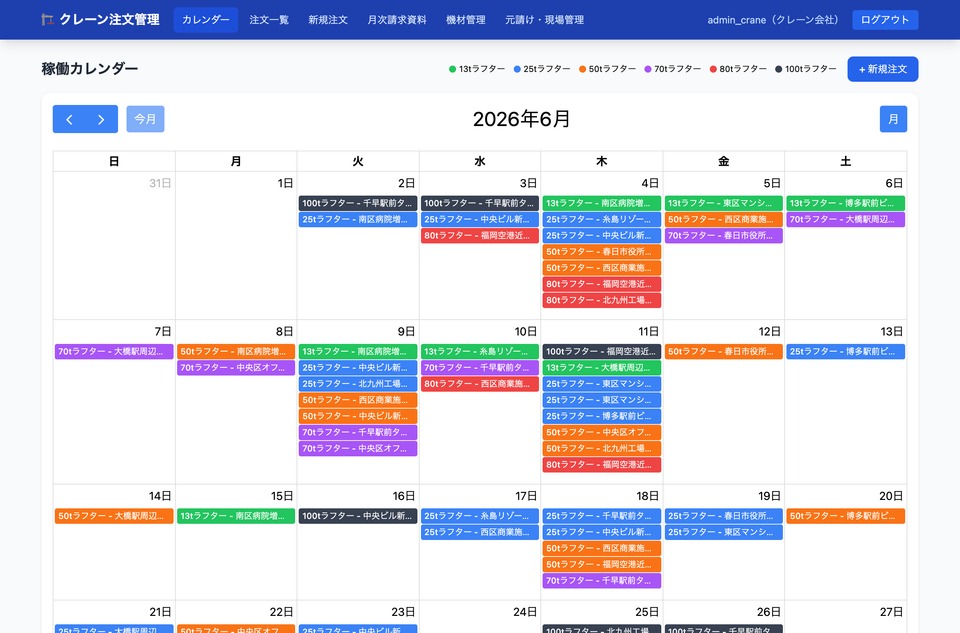
Task: Open 70tラフター 大橋駅周辺 event on June 7
Action: click(114, 351)
